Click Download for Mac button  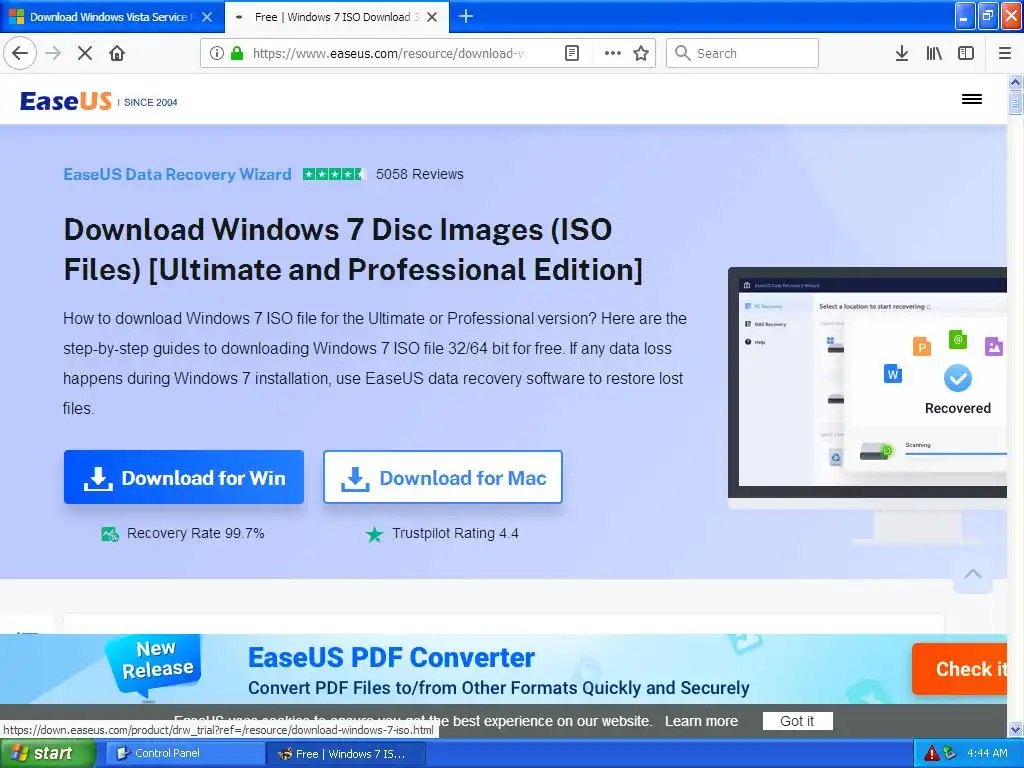point(443,477)
